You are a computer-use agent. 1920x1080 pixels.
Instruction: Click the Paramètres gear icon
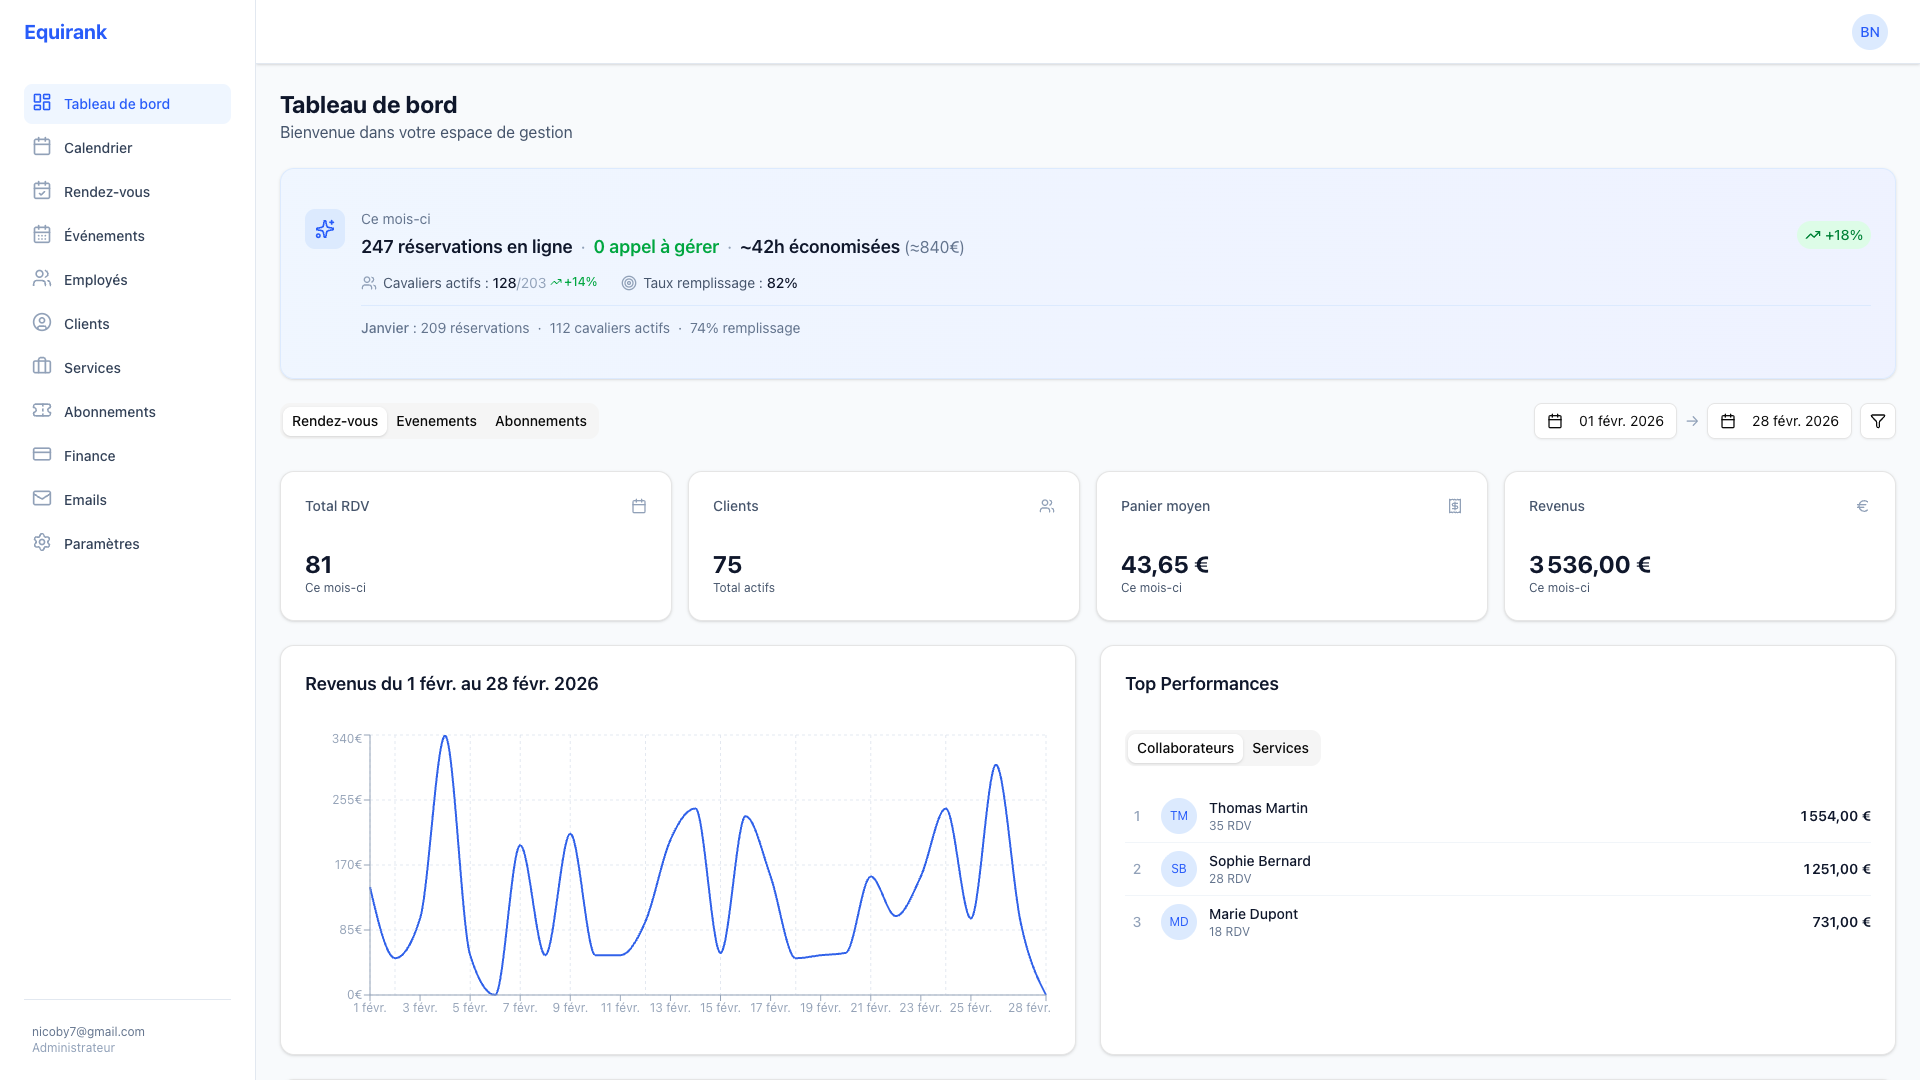coord(42,543)
